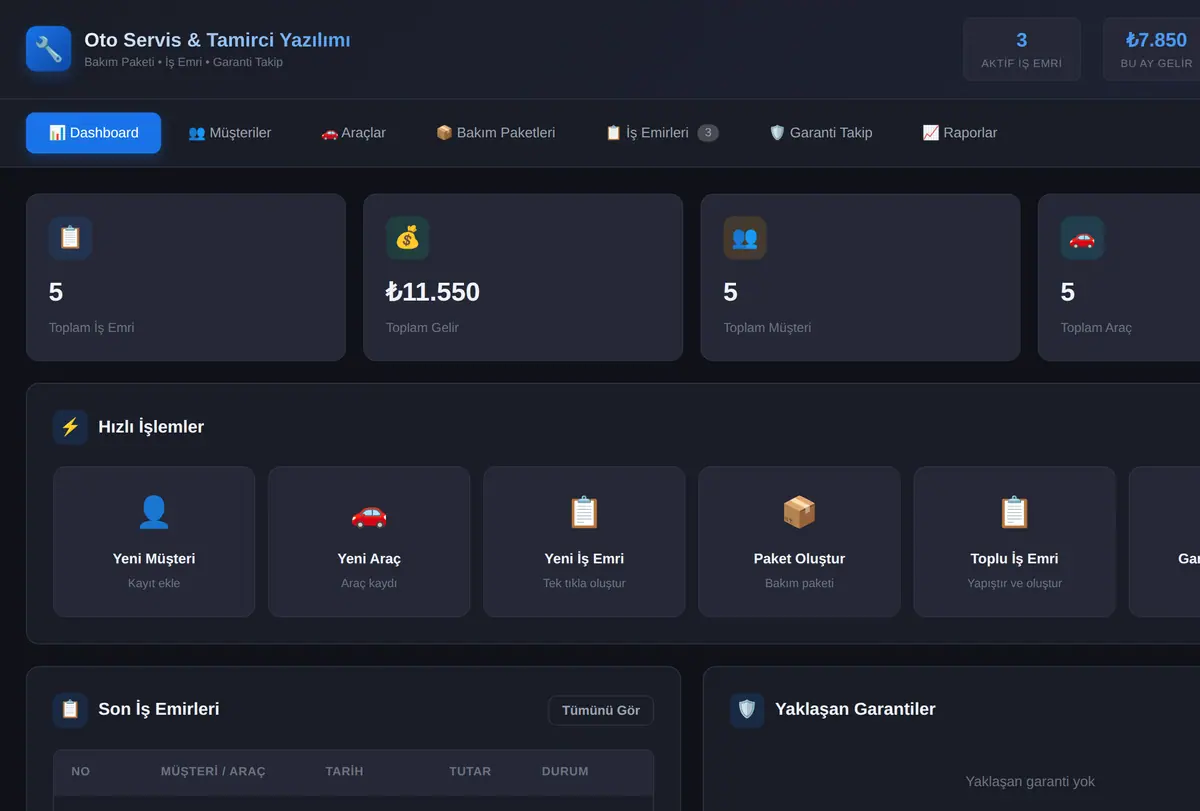The width and height of the screenshot is (1200, 811).
Task: Click the Yaklaşan garanti yok message
Action: click(x=1030, y=782)
